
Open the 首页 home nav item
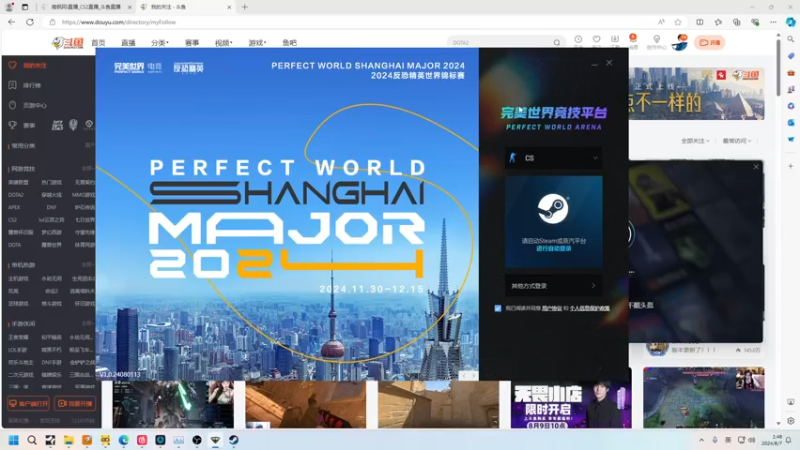98,43
